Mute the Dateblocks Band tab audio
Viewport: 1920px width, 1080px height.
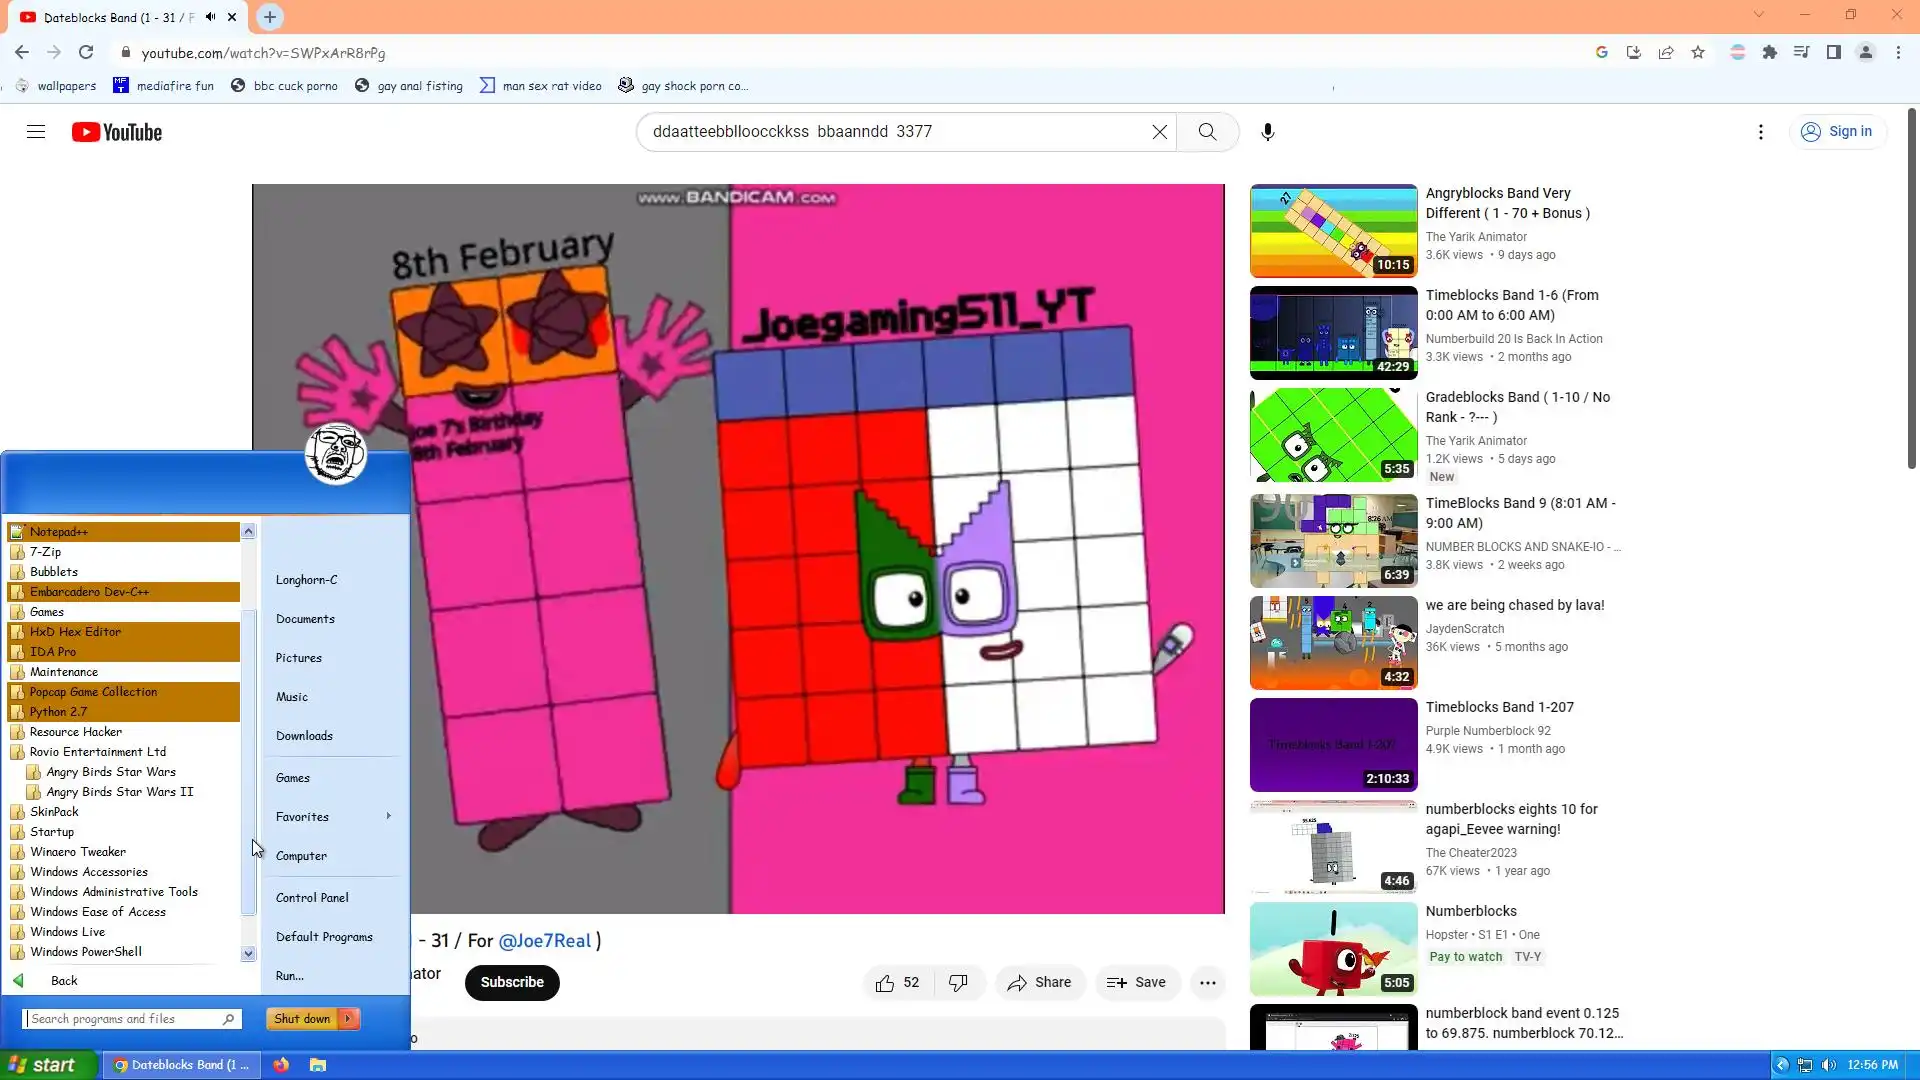(211, 17)
